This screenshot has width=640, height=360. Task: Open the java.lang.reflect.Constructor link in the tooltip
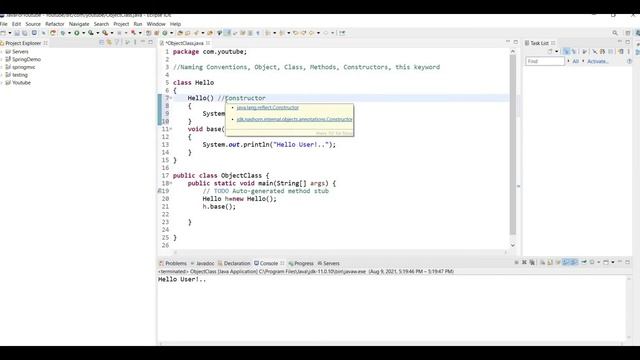(x=268, y=108)
